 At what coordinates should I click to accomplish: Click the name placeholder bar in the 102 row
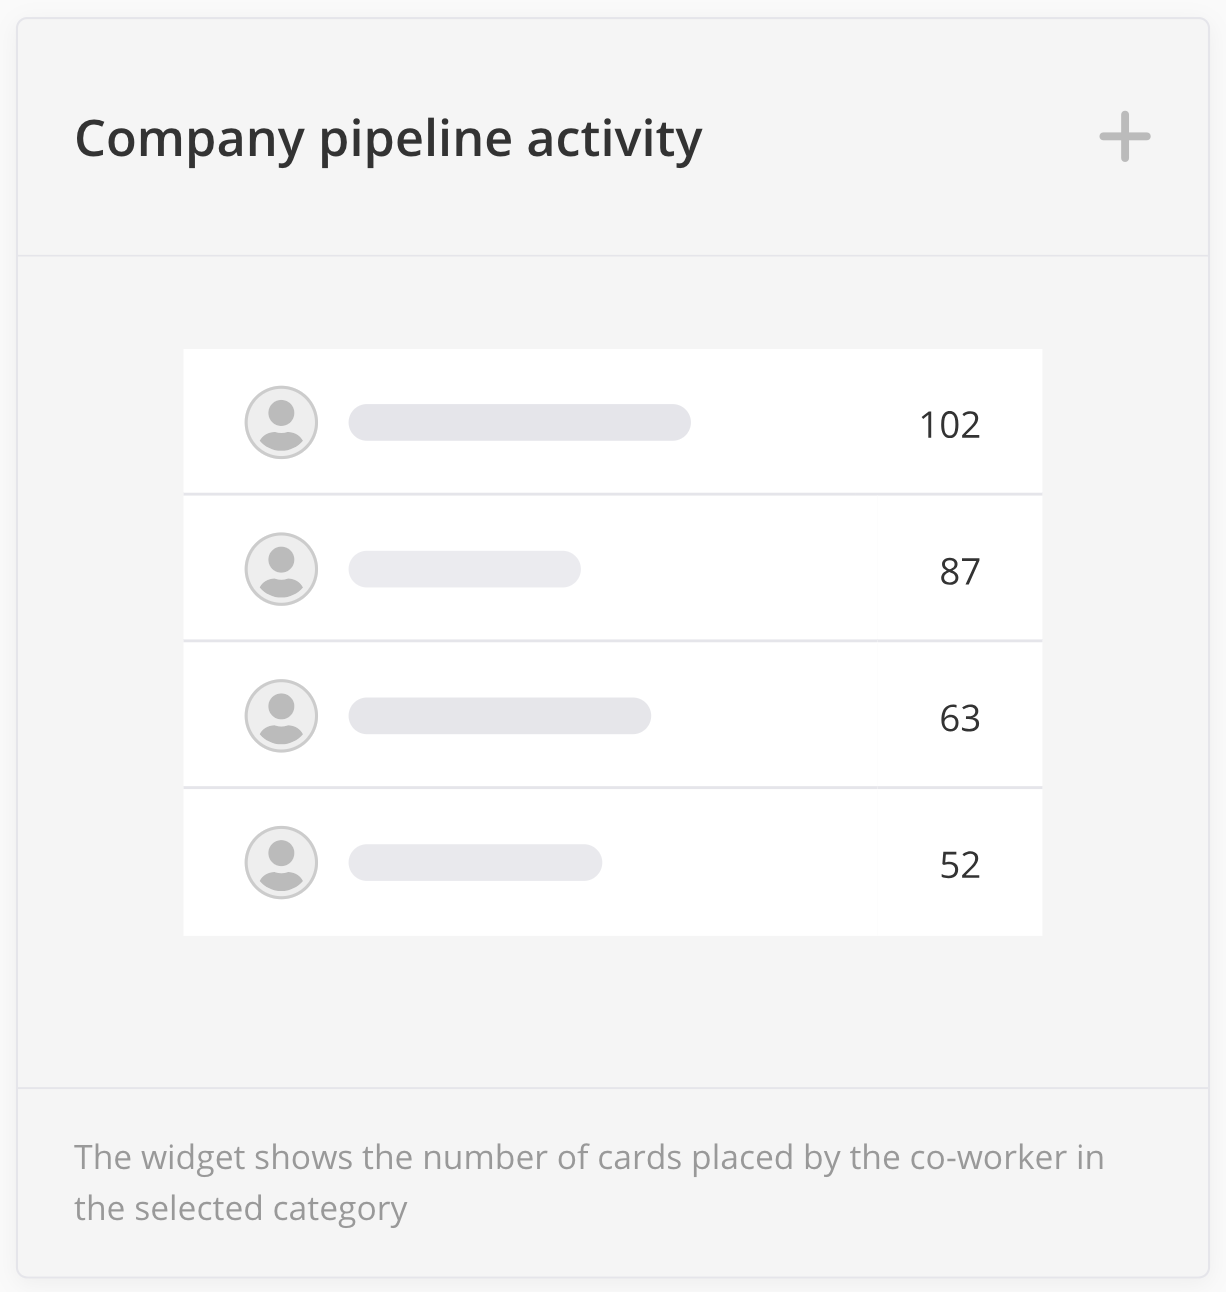(x=519, y=423)
